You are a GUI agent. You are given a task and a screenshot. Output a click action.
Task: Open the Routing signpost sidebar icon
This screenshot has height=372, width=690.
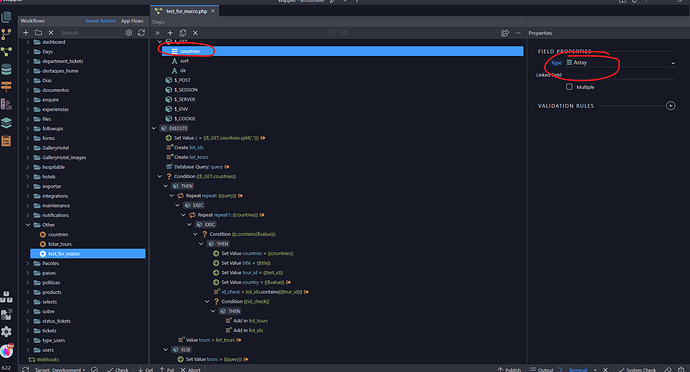tap(6, 87)
